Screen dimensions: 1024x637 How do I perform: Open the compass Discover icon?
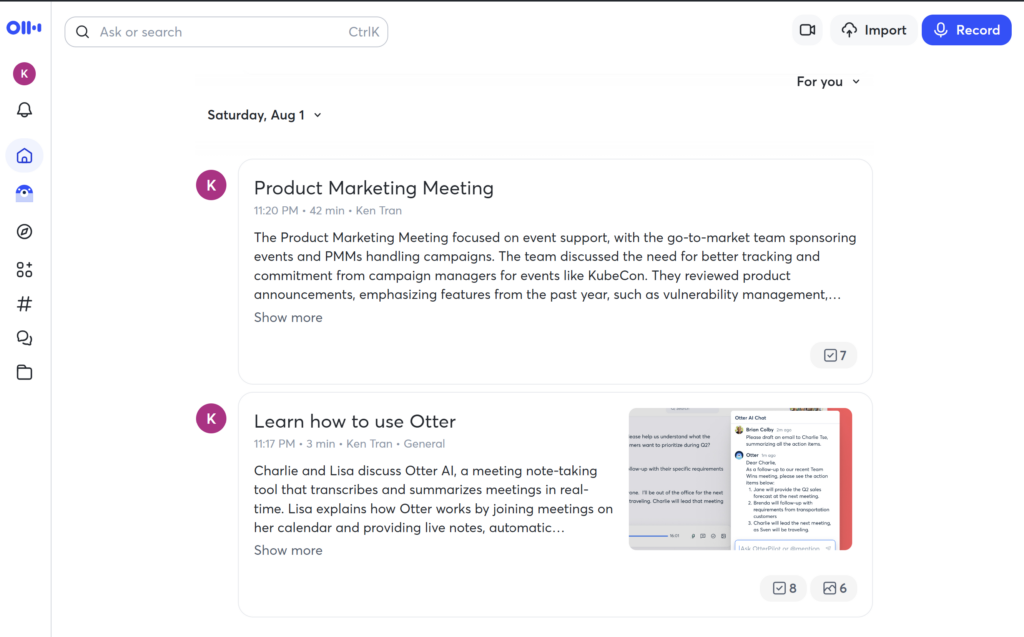click(24, 231)
